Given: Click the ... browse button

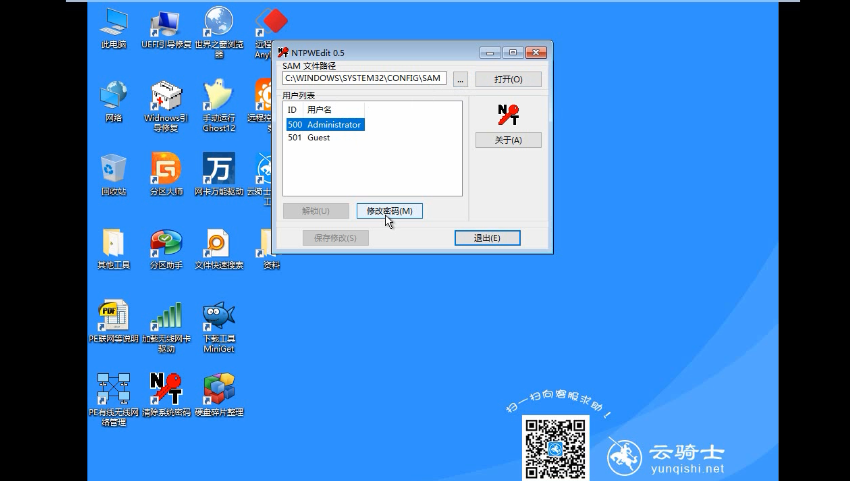Looking at the screenshot, I should pos(460,79).
